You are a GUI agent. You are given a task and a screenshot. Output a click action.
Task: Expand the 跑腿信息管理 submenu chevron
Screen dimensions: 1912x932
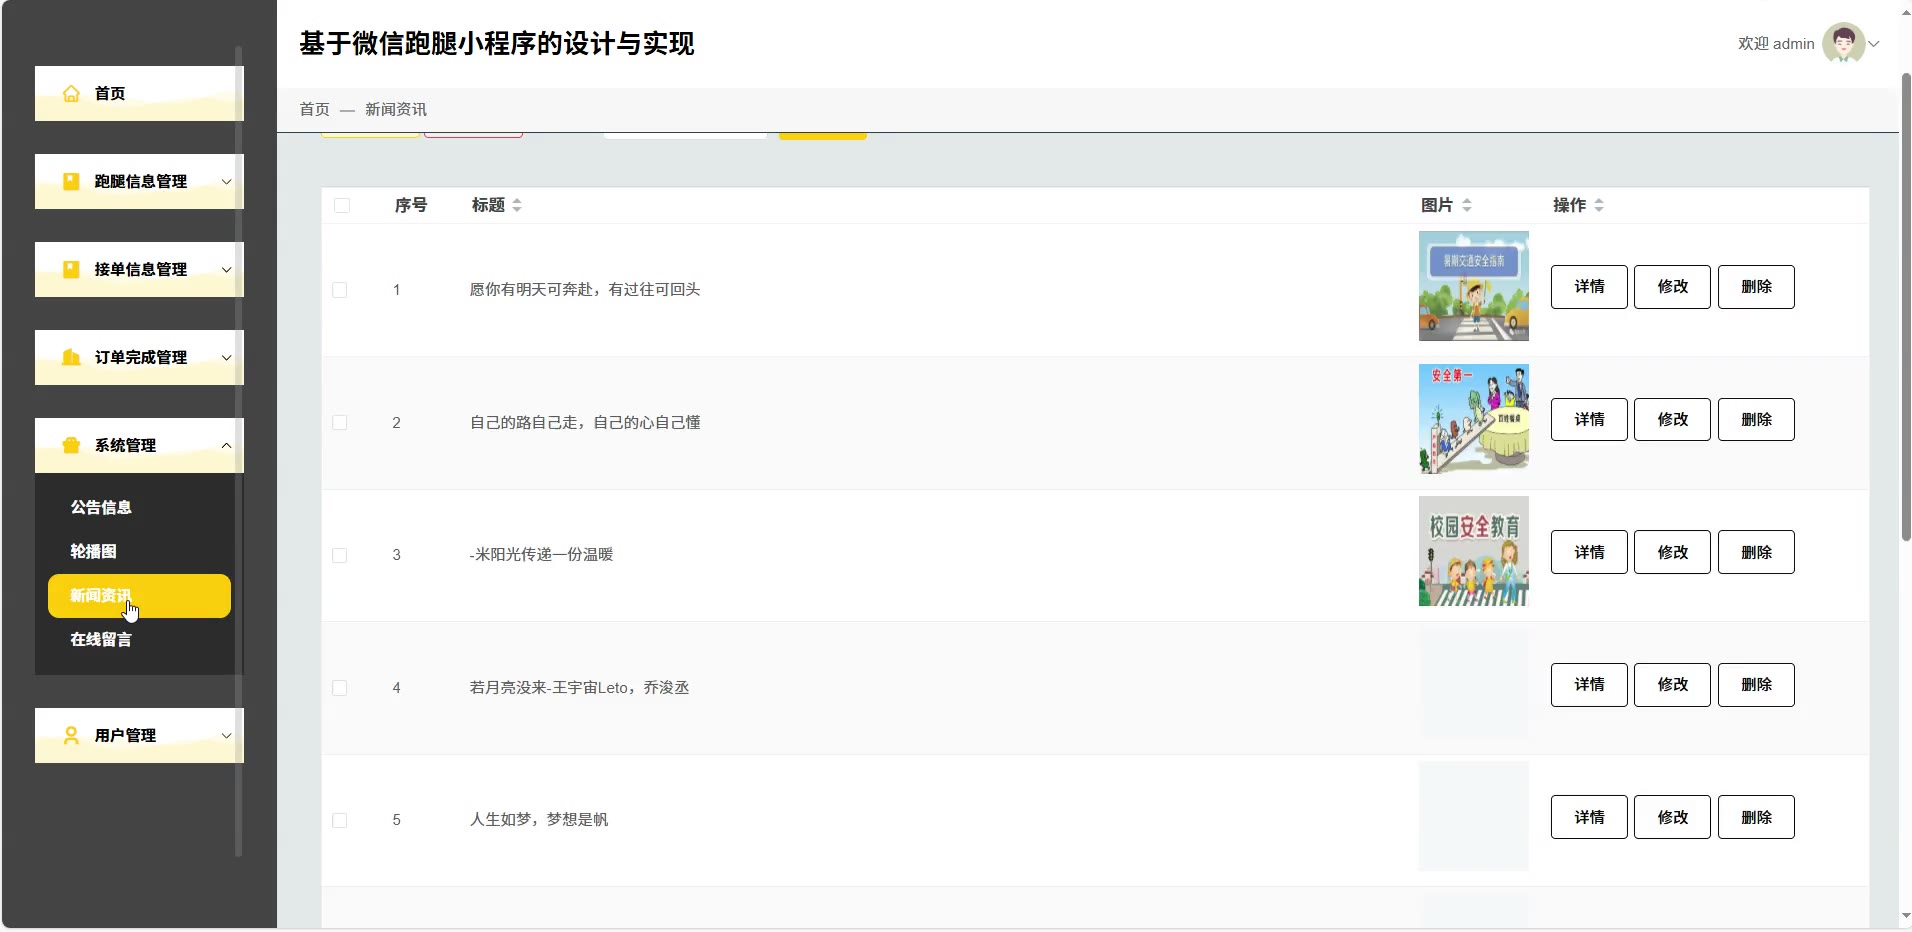click(226, 182)
